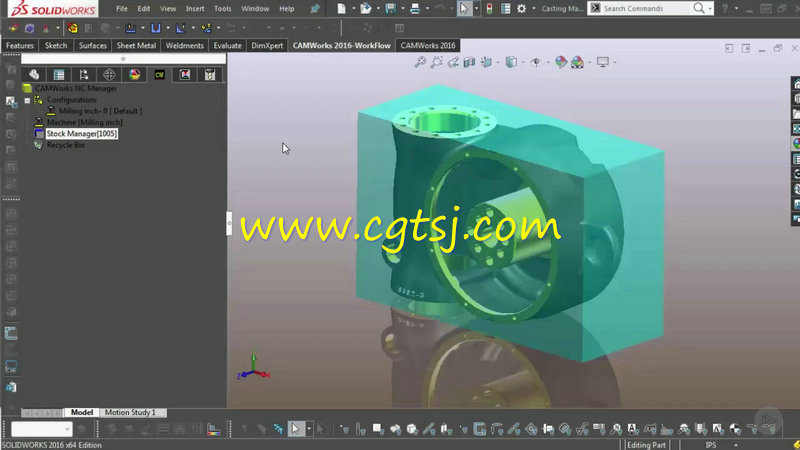This screenshot has width=800, height=450.
Task: Click Display Style cube icon
Action: (511, 62)
